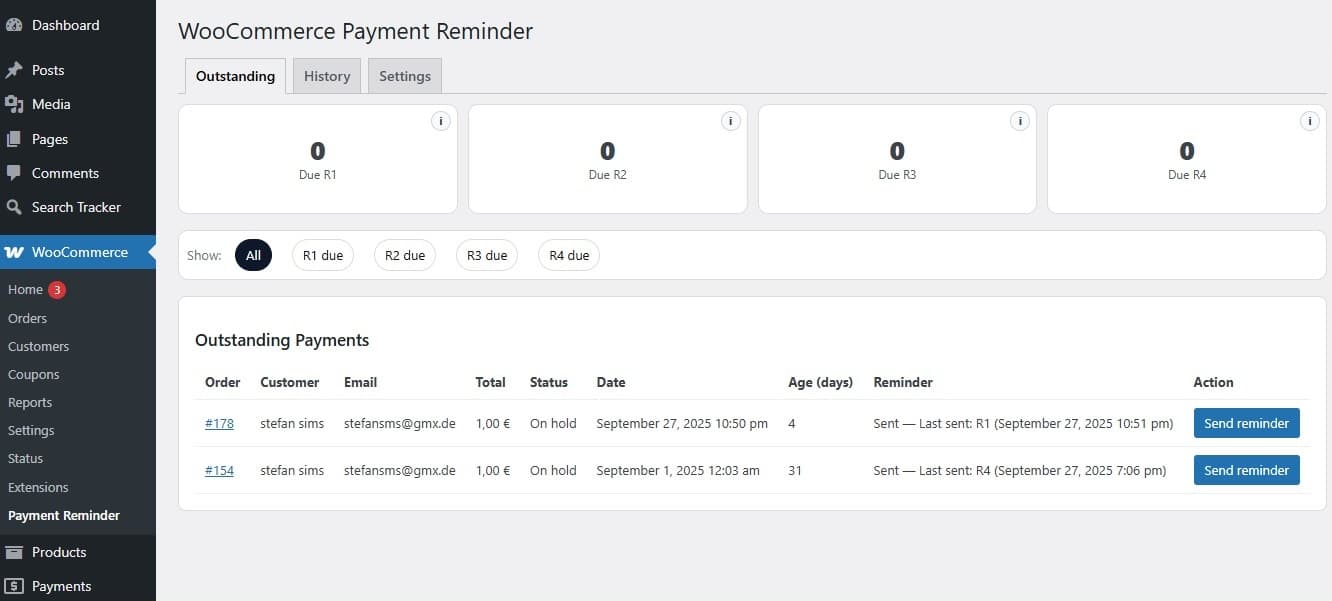Send reminder for order #178

1246,423
